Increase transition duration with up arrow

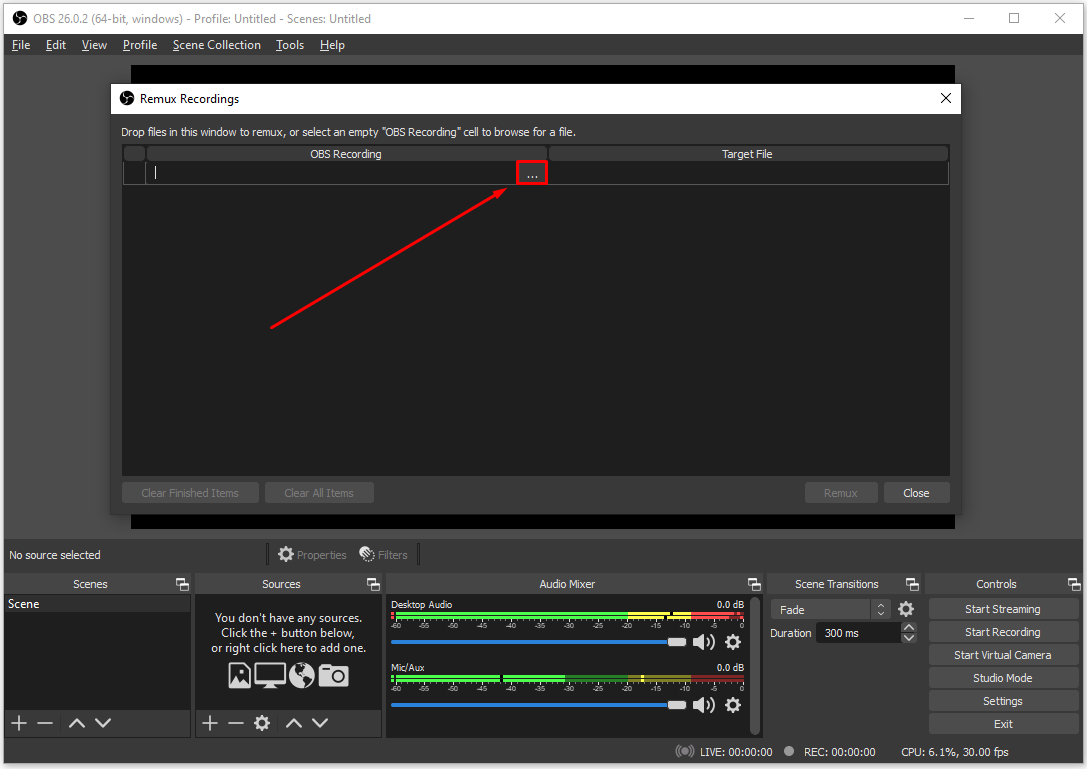coord(909,628)
